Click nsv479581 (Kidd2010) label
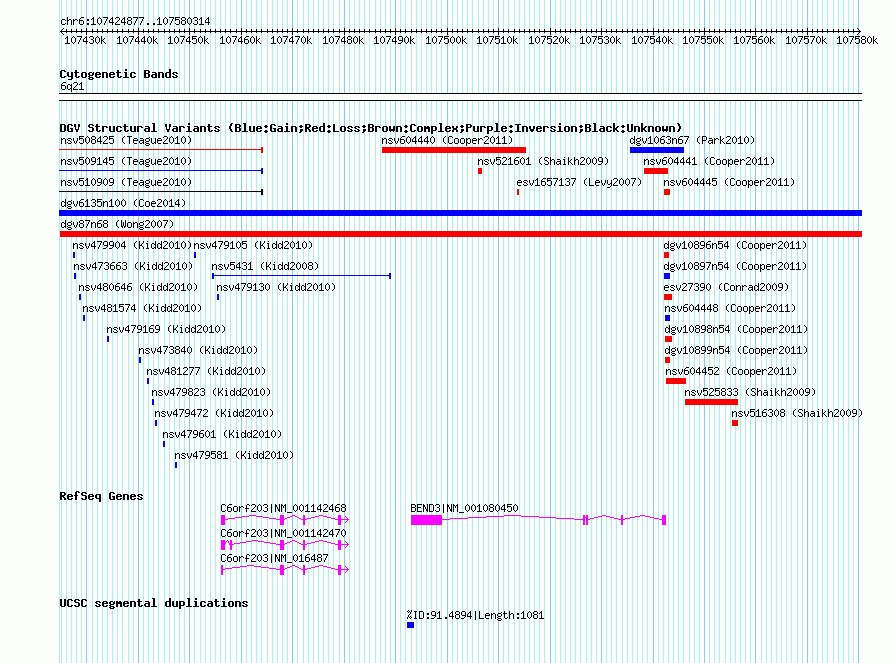This screenshot has height=663, width=890. point(234,455)
